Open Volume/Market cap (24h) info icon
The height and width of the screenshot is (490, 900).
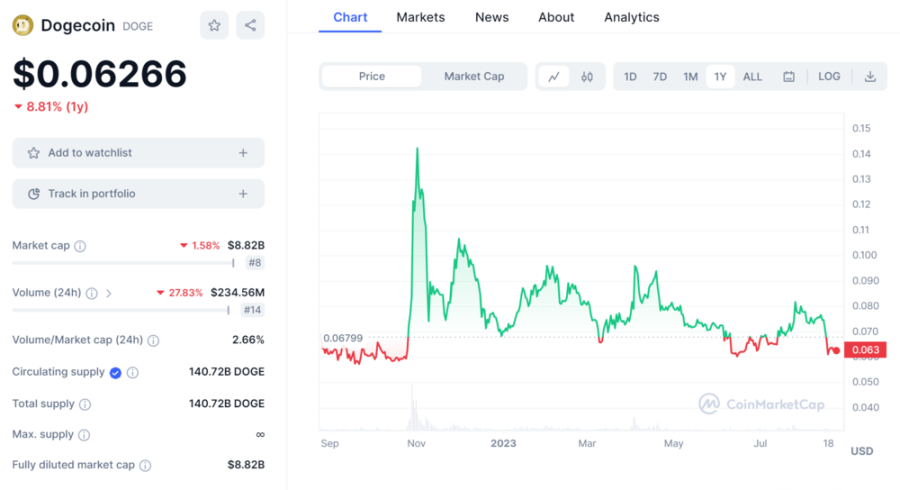tap(153, 341)
